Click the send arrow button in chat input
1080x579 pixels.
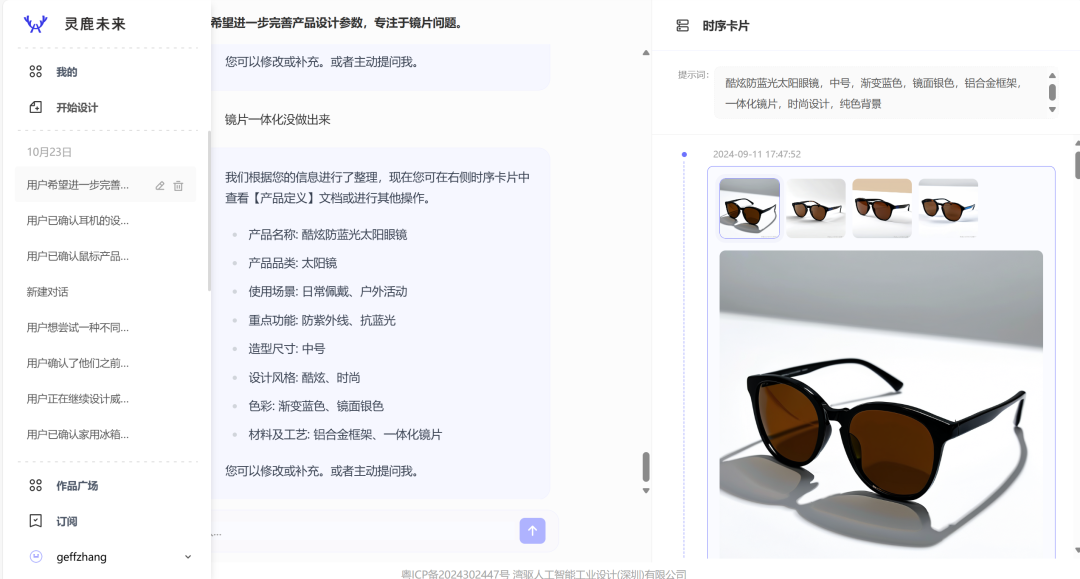pos(533,530)
